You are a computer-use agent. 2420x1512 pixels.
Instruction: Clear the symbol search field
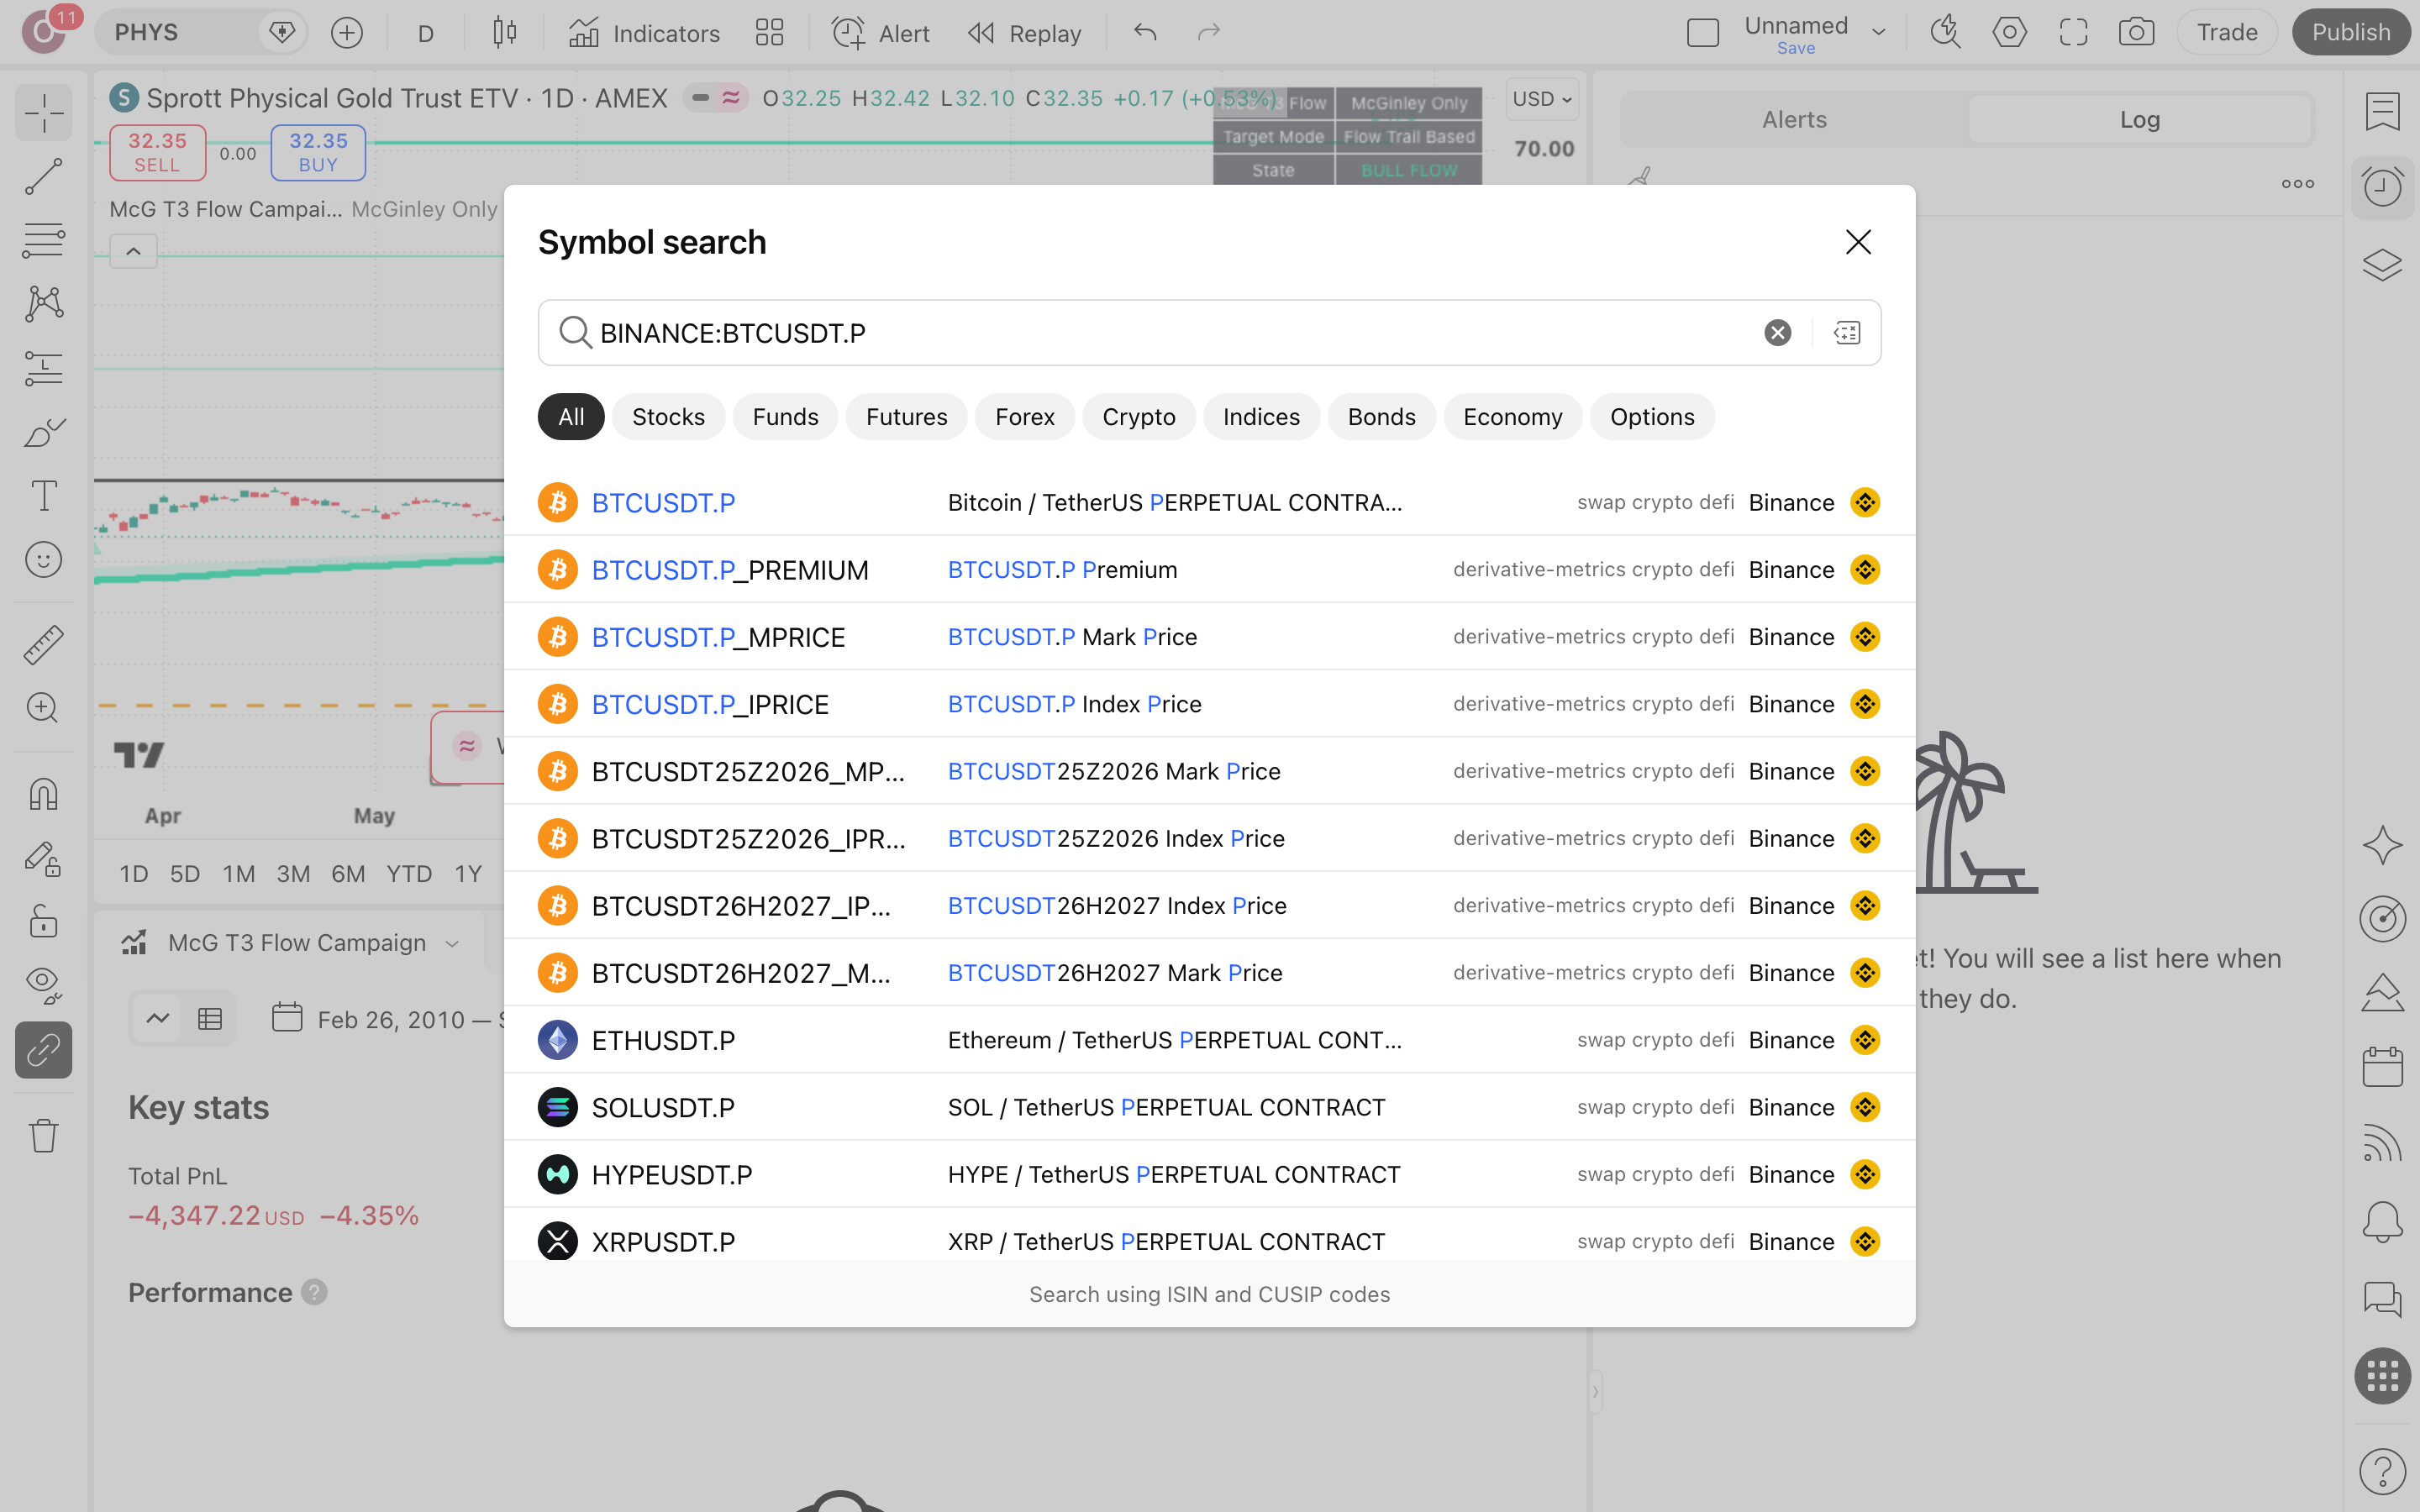[x=1777, y=333]
